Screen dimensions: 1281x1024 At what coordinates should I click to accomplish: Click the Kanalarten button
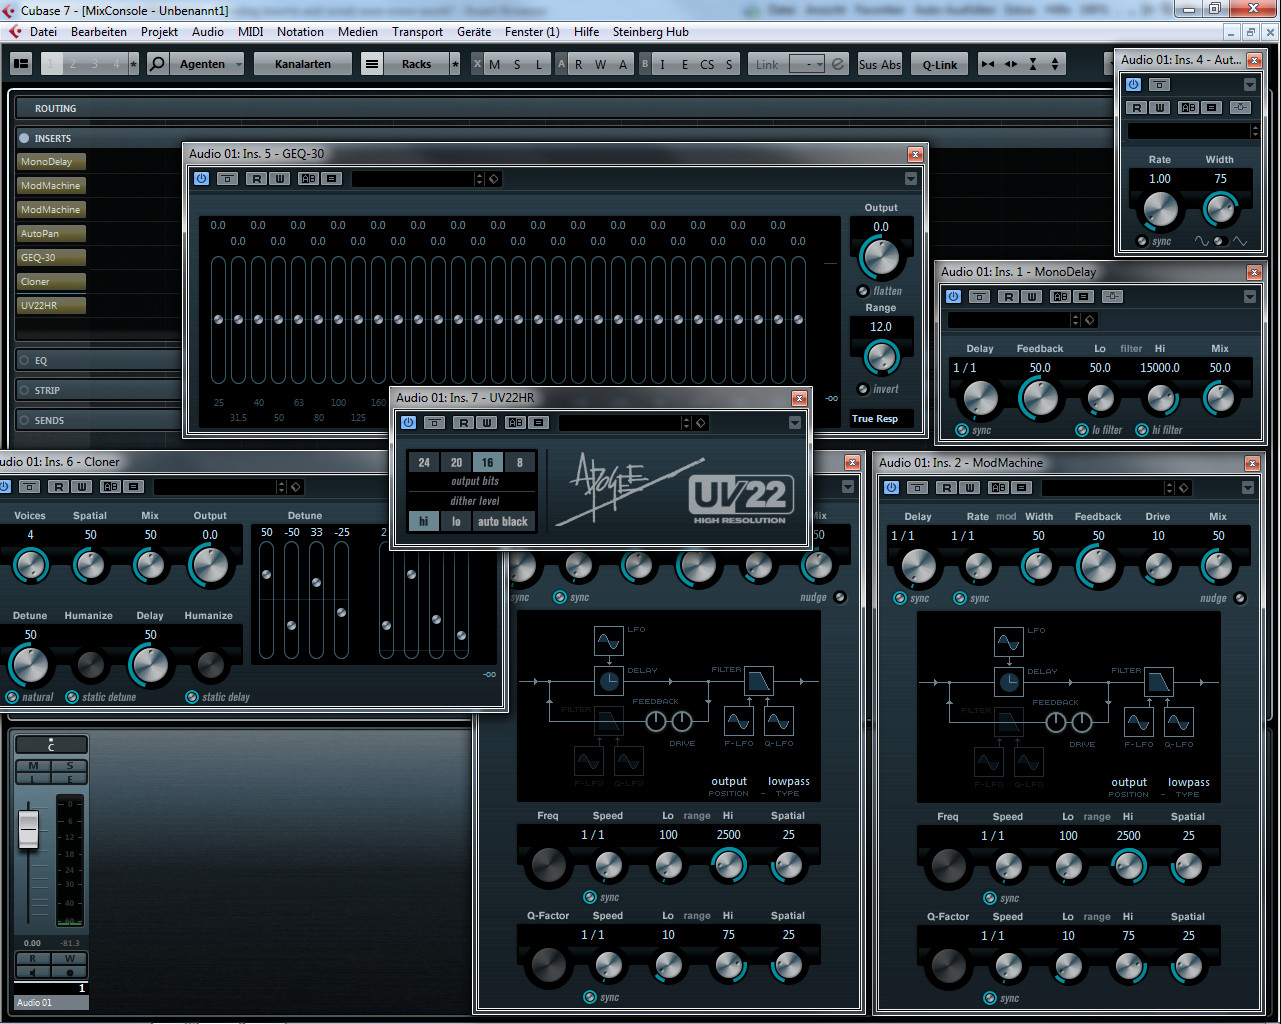point(303,64)
